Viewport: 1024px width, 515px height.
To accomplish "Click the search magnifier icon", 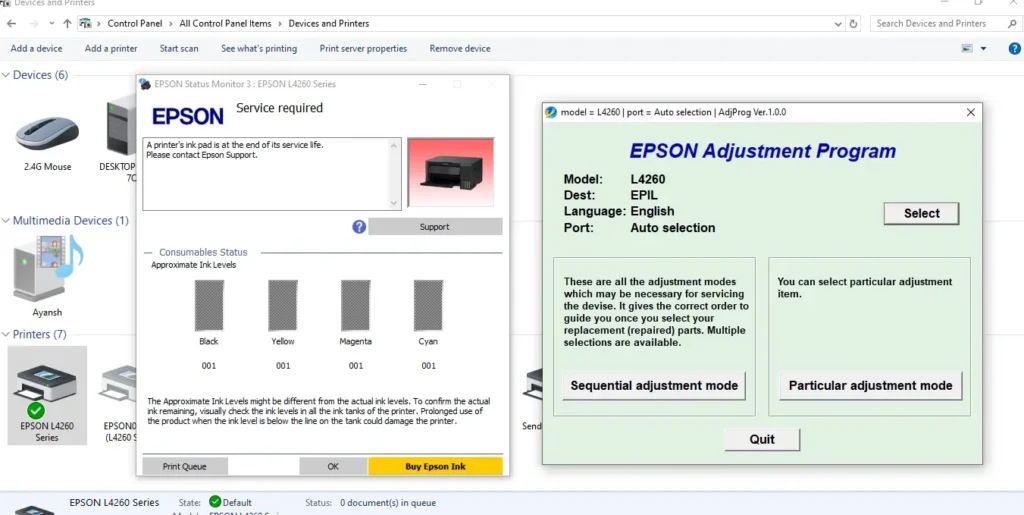I will tap(1012, 23).
